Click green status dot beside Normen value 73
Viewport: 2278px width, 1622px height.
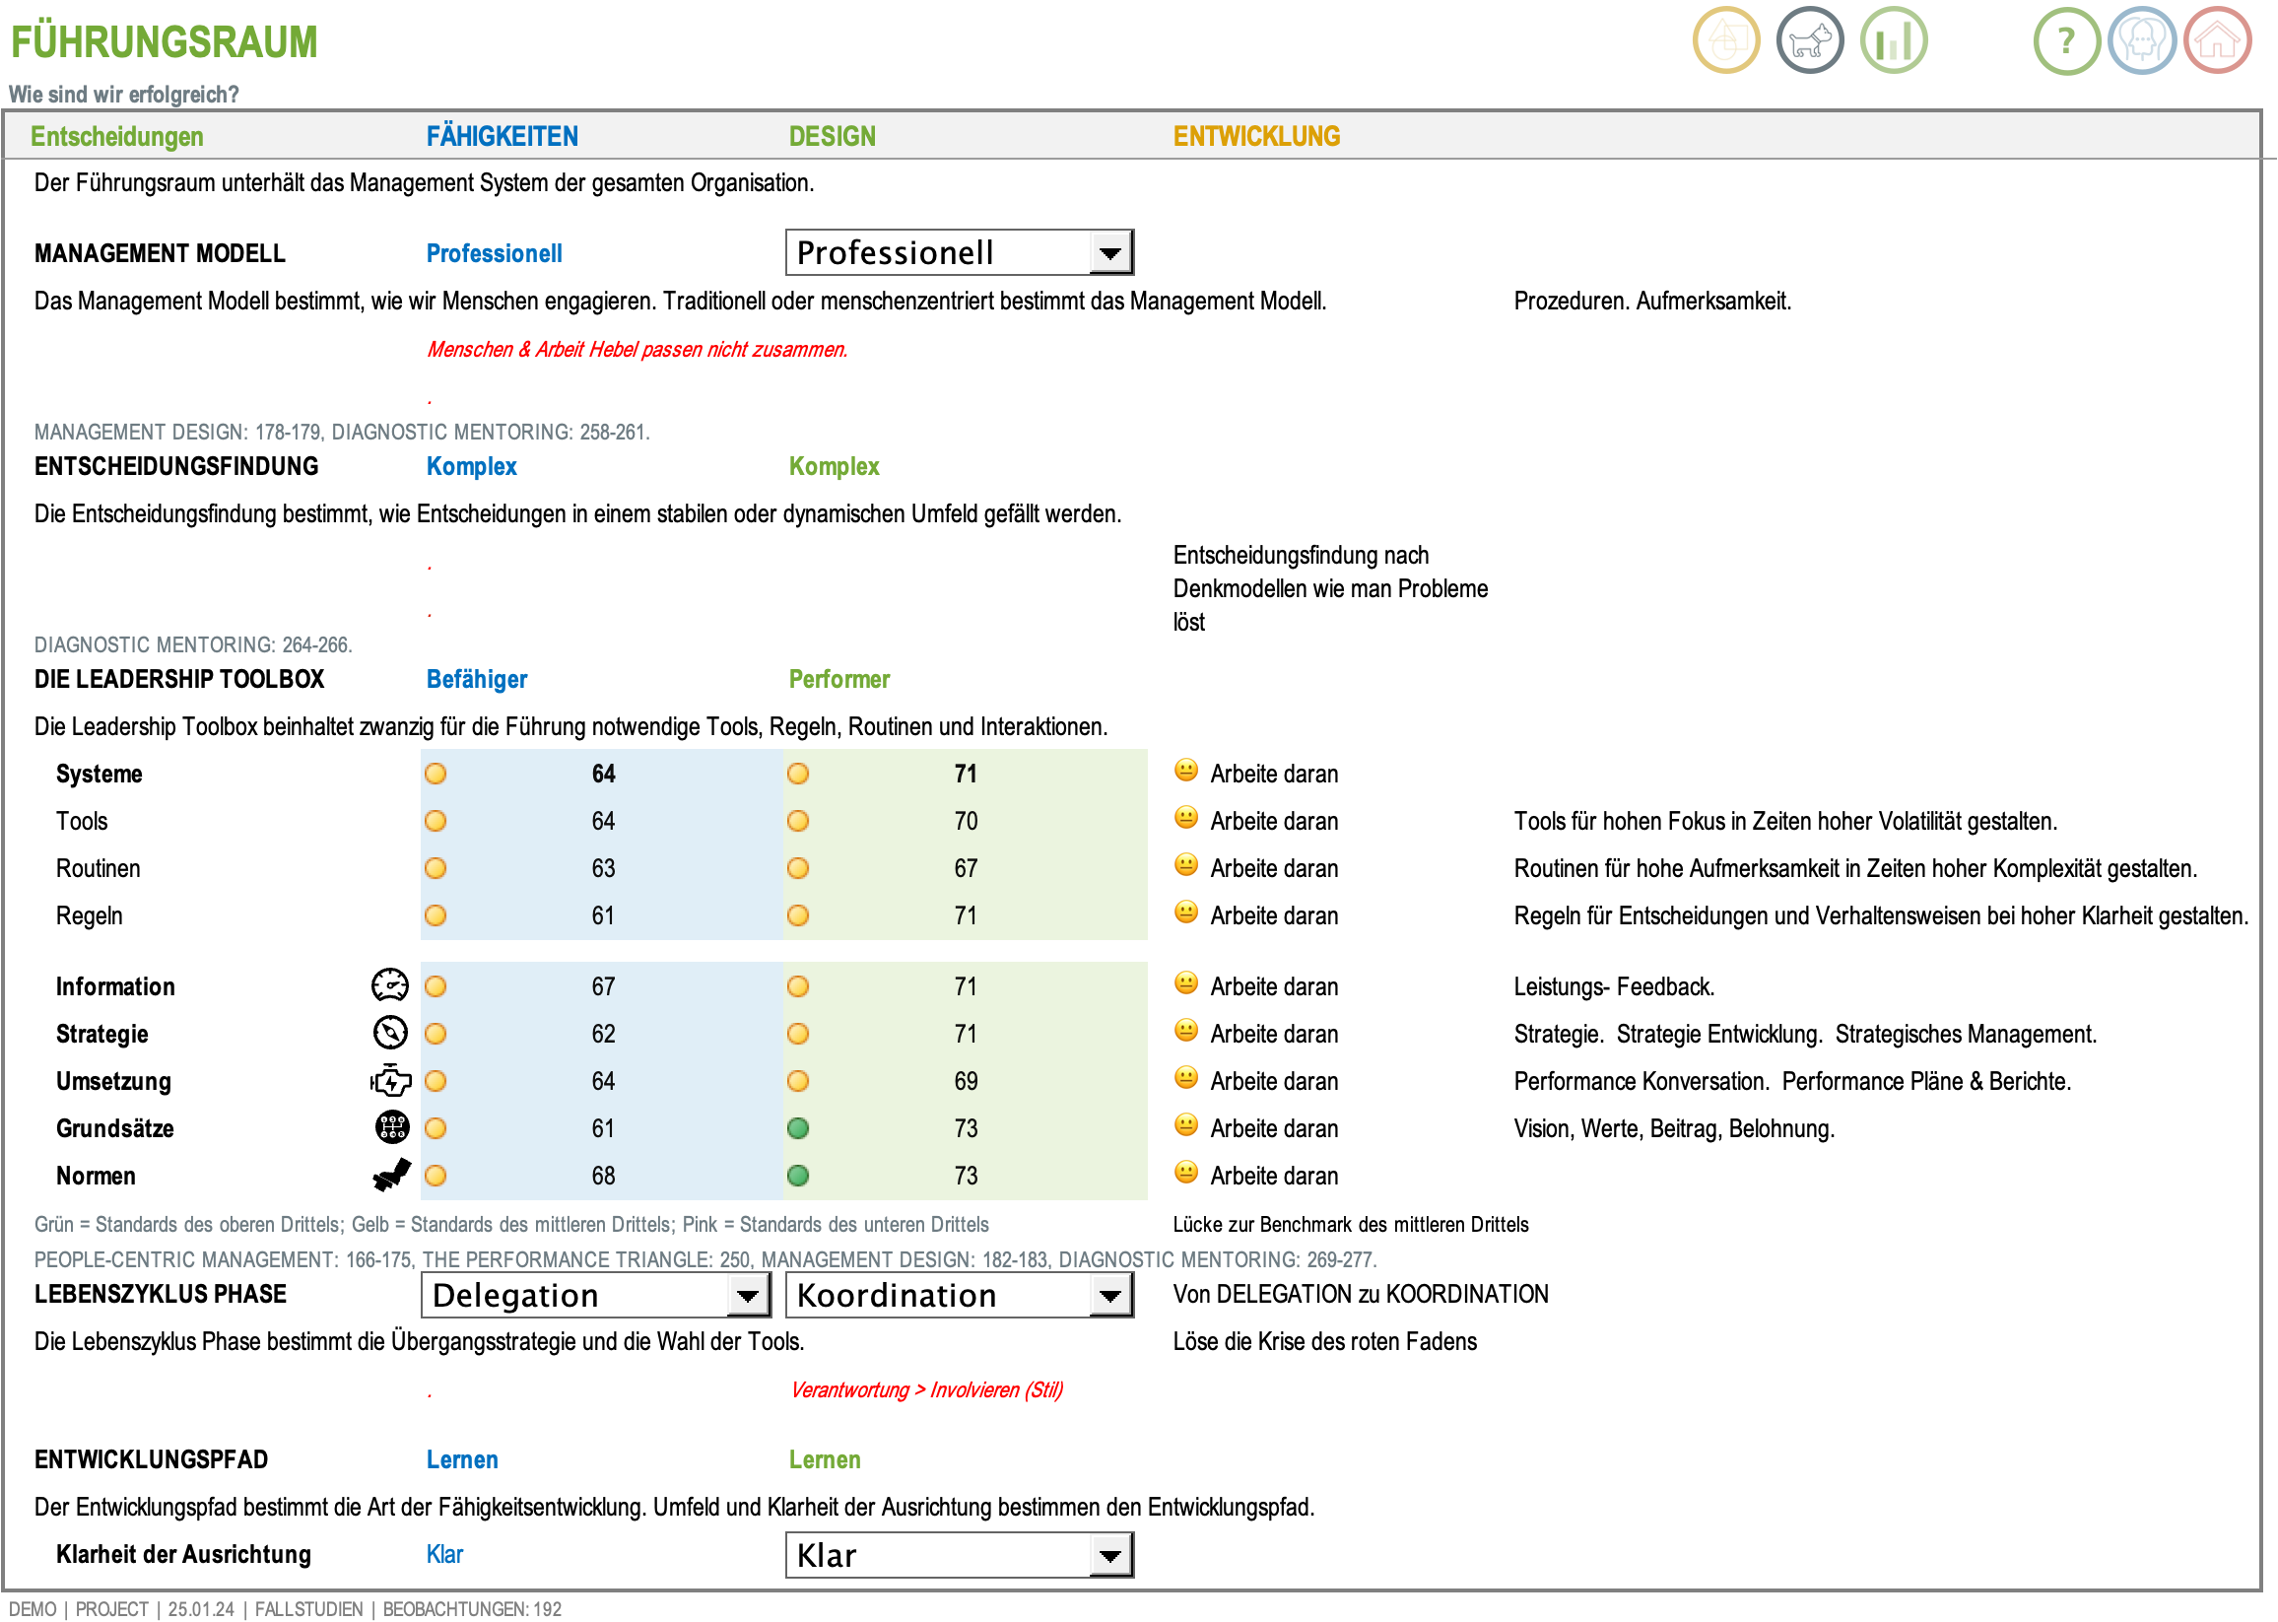tap(797, 1175)
